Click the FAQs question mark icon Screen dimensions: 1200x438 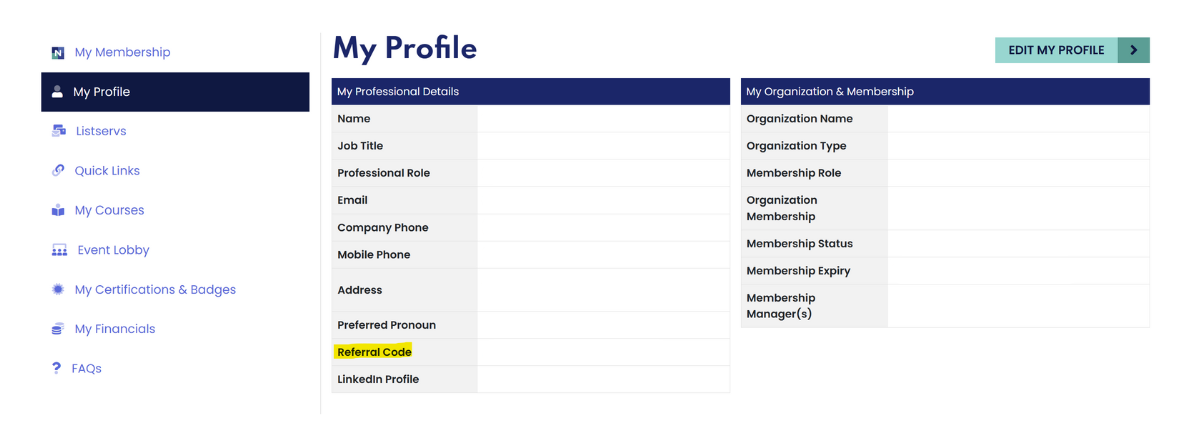click(x=57, y=368)
